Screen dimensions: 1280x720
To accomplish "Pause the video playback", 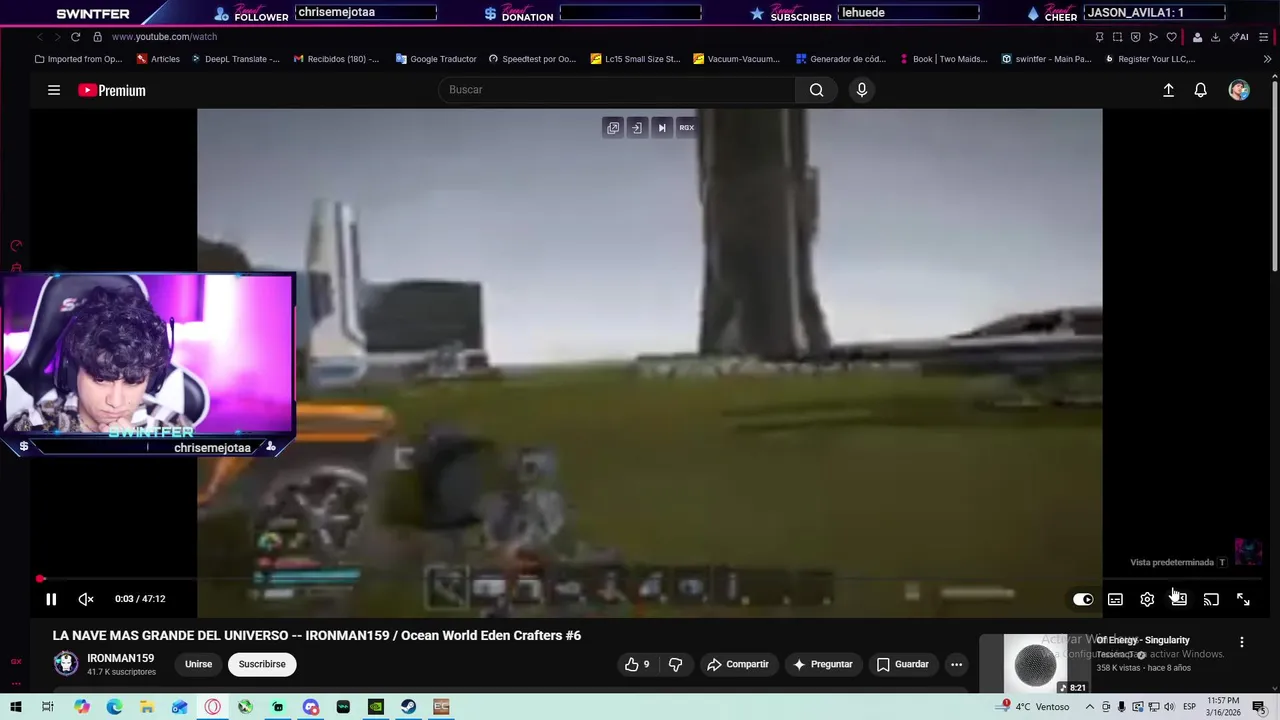I will [51, 599].
